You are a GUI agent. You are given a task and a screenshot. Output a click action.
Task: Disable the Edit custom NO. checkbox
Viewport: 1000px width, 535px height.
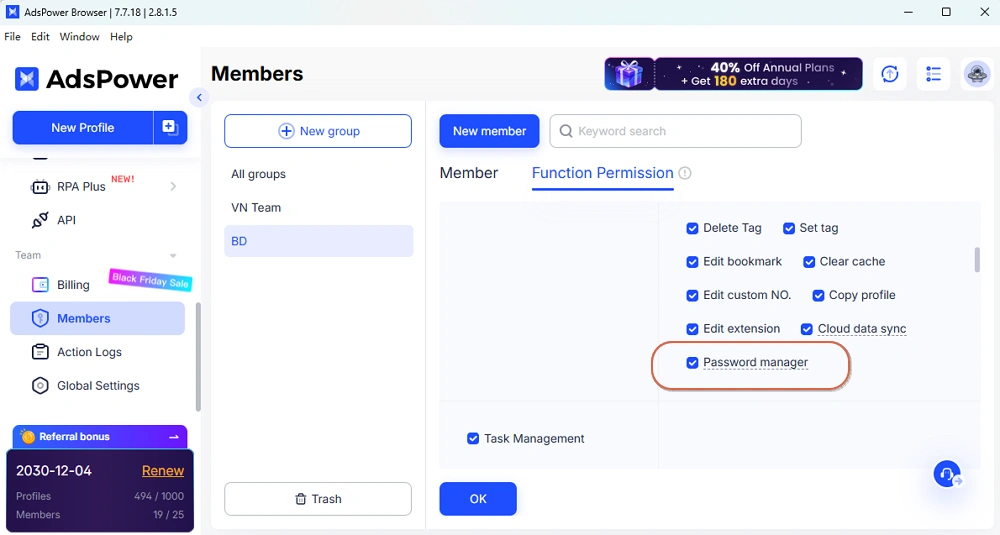coord(692,295)
